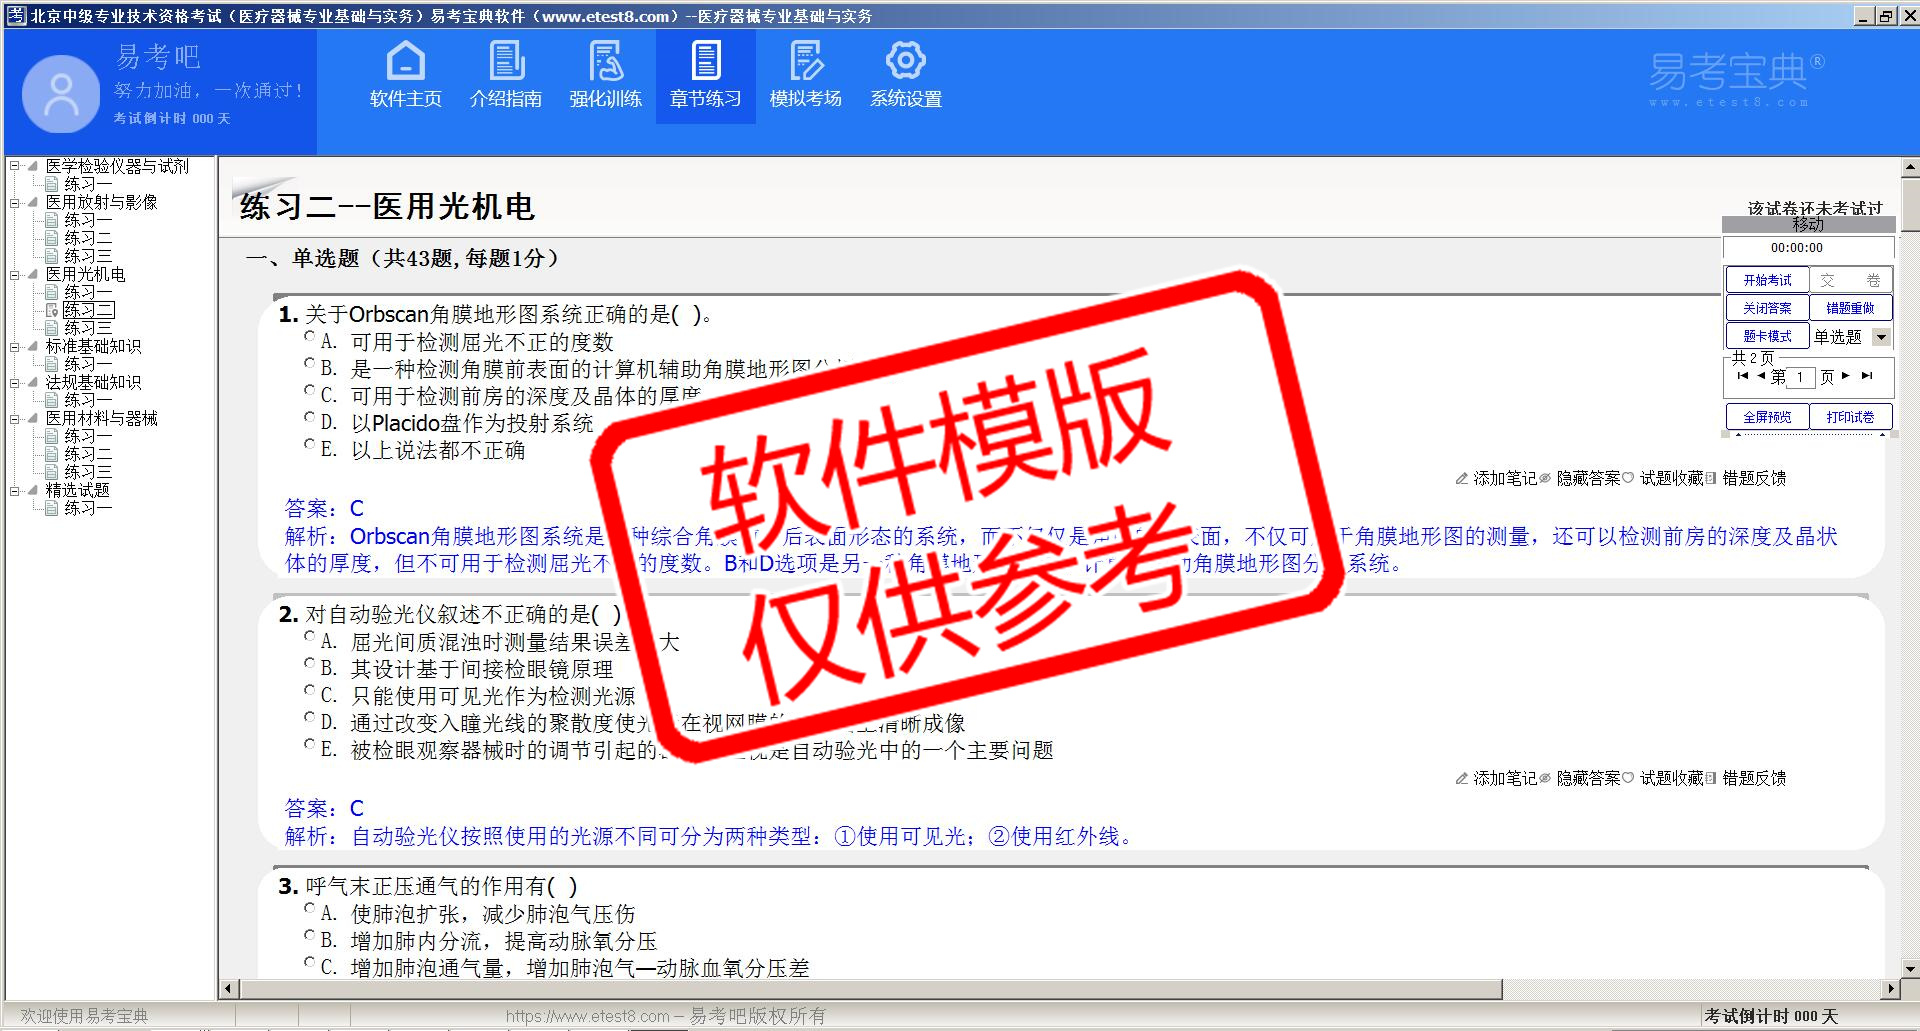Click the 打印试卷 button
Image resolution: width=1920 pixels, height=1031 pixels.
(x=1850, y=417)
